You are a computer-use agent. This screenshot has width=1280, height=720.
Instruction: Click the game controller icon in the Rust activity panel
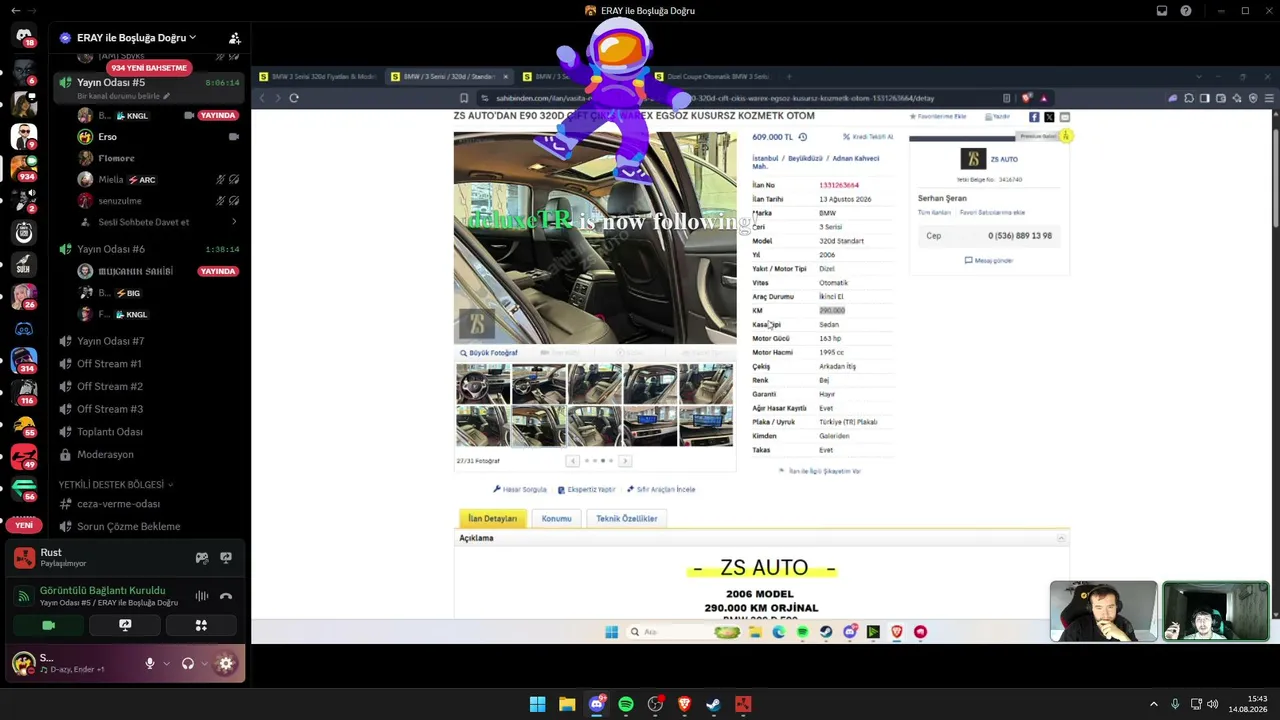click(202, 558)
